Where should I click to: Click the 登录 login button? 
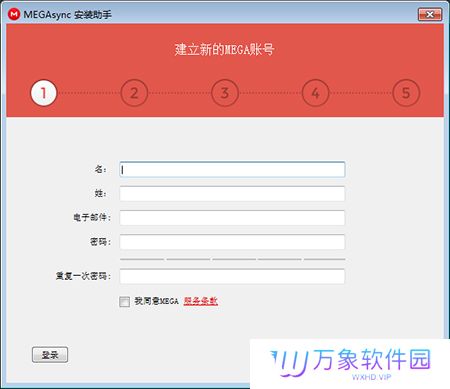(50, 355)
